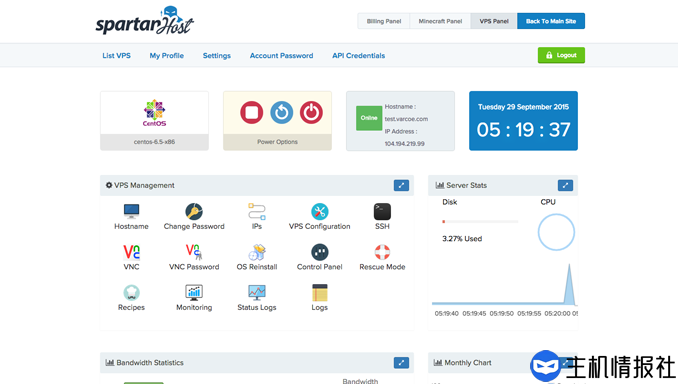Open the List VPS menu

click(x=116, y=55)
